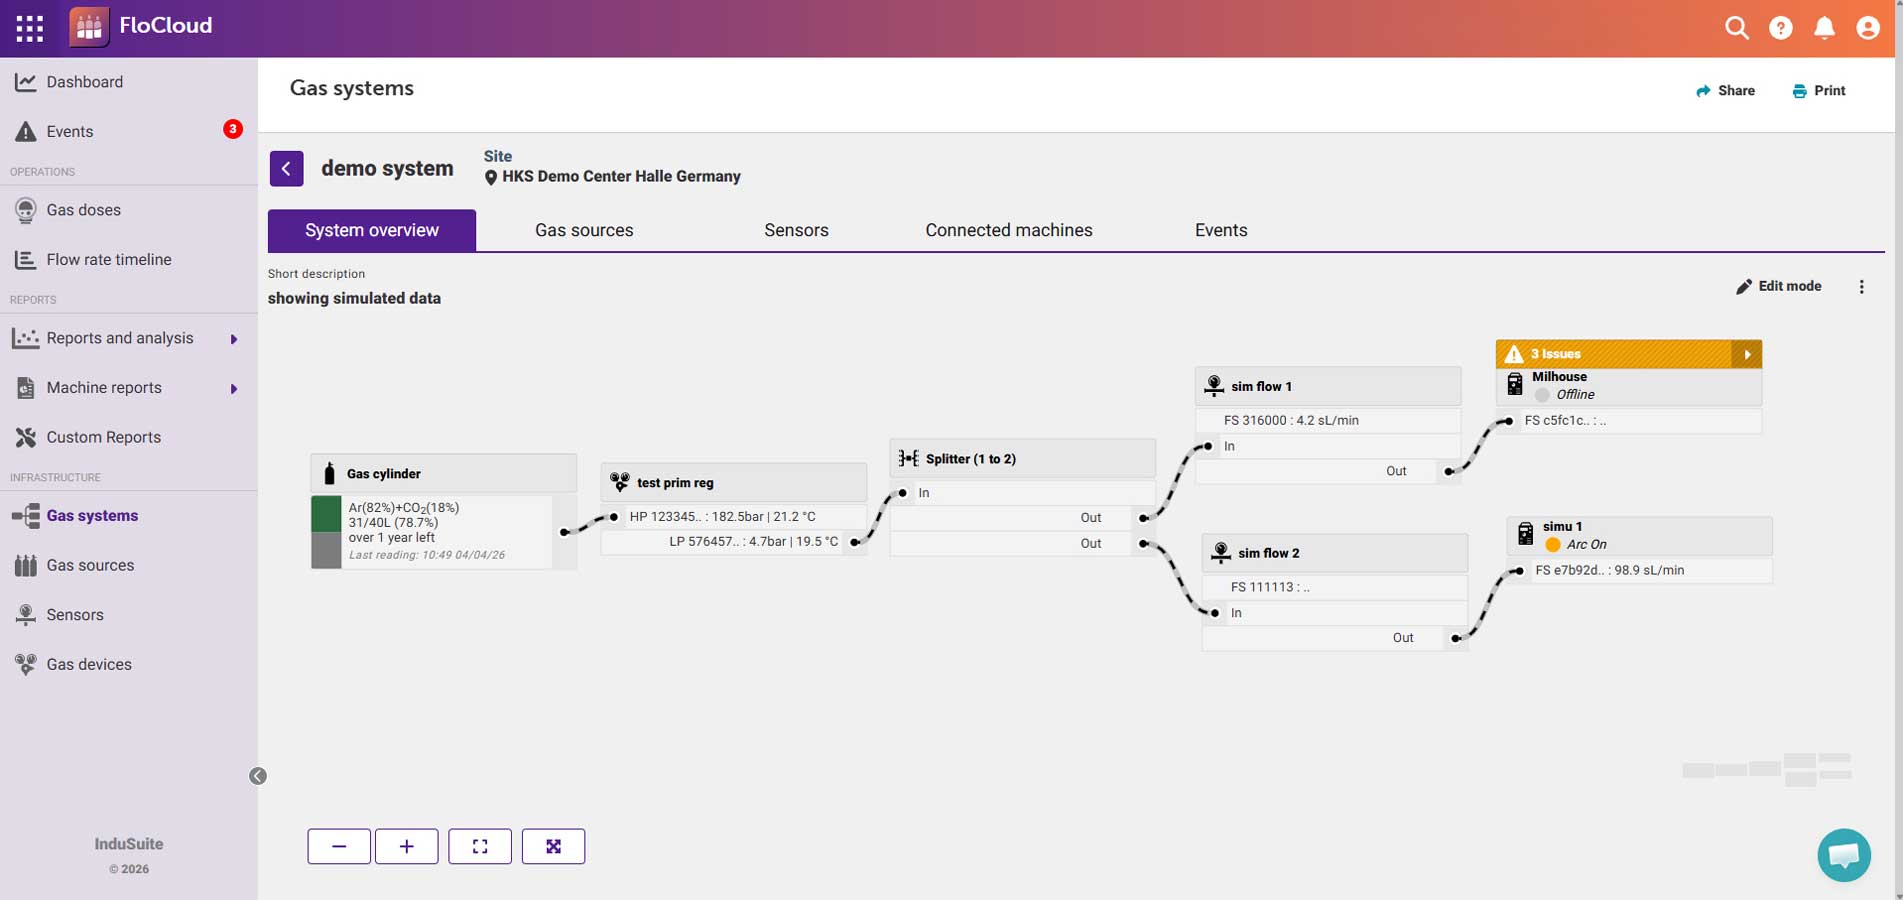Screen dimensions: 1903x900
Task: Click the fit view button
Action: (x=480, y=846)
